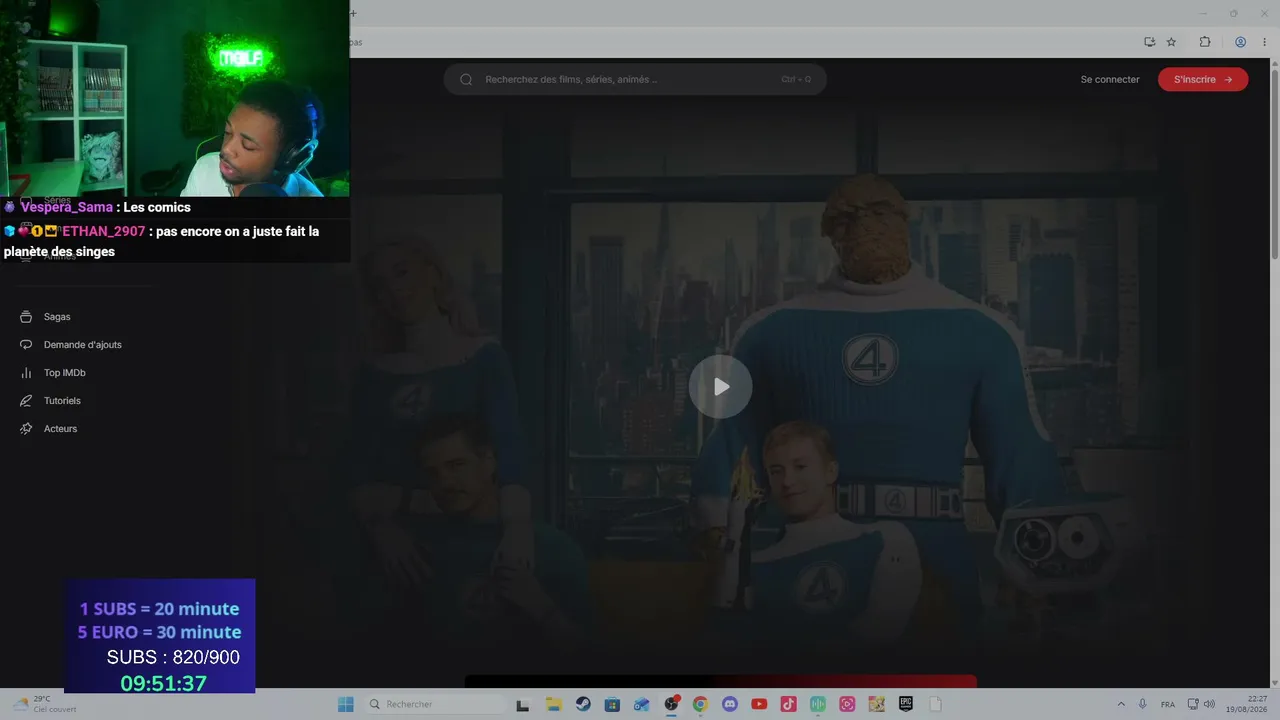Switch the FRA keyboard language
This screenshot has width=1280, height=720.
pos(1168,704)
